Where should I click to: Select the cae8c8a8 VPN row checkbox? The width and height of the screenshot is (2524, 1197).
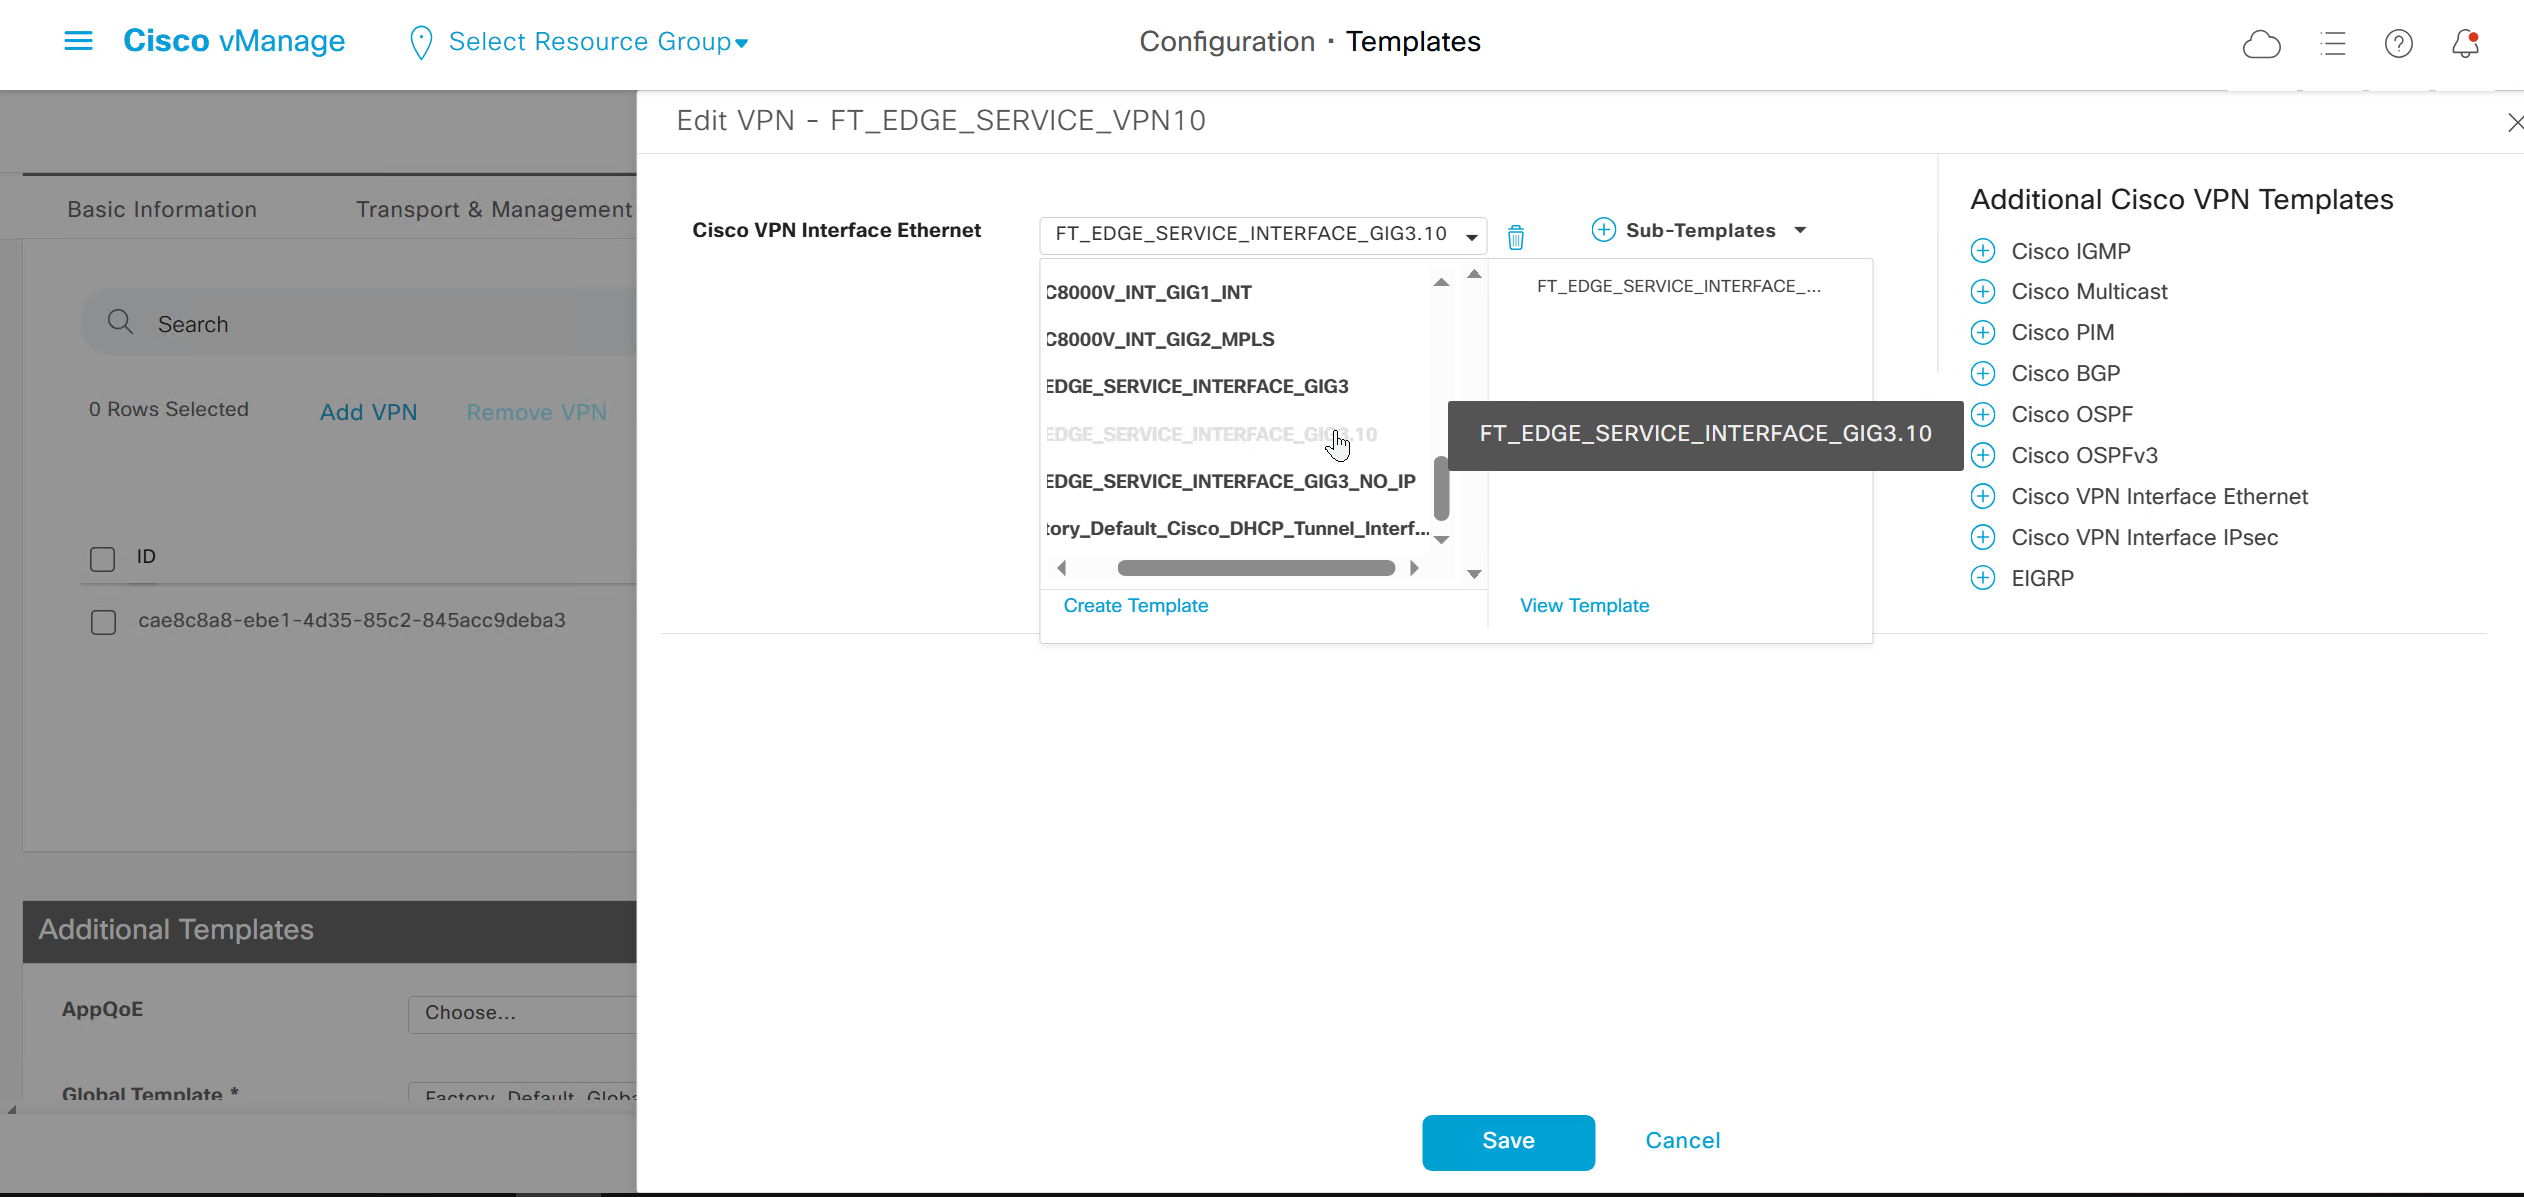pyautogui.click(x=103, y=622)
